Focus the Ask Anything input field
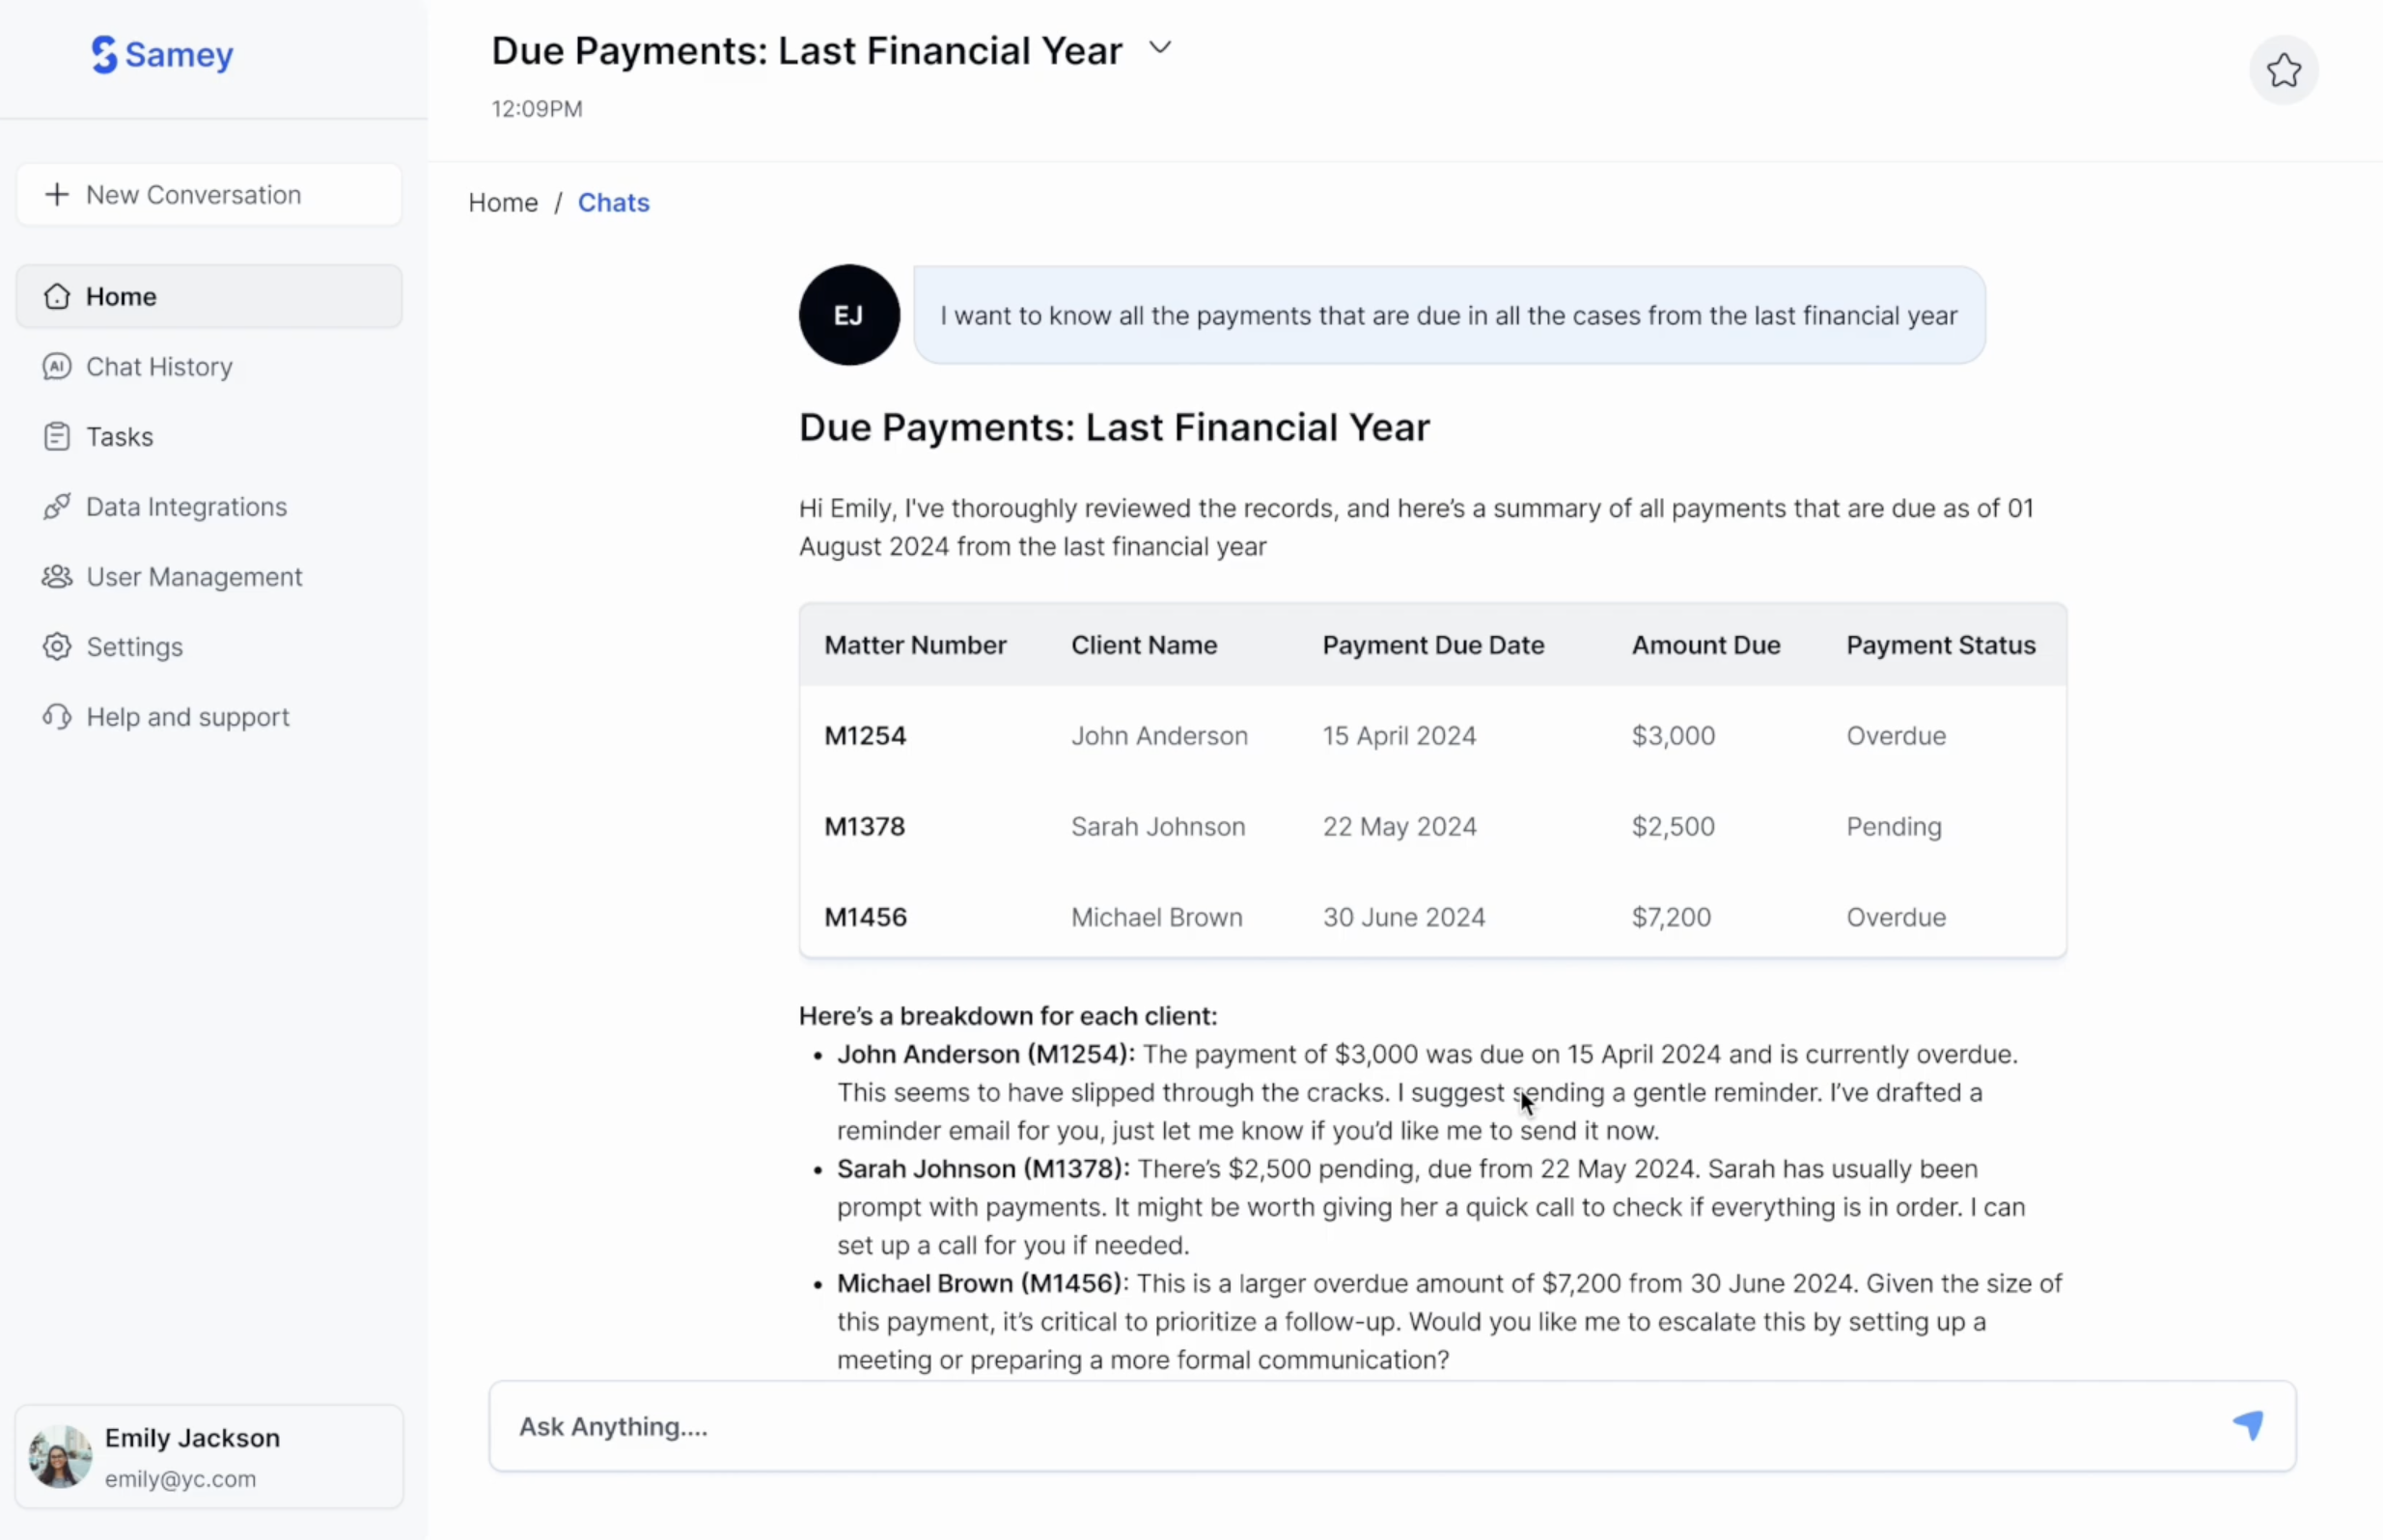The image size is (2383, 1540). 1392,1426
